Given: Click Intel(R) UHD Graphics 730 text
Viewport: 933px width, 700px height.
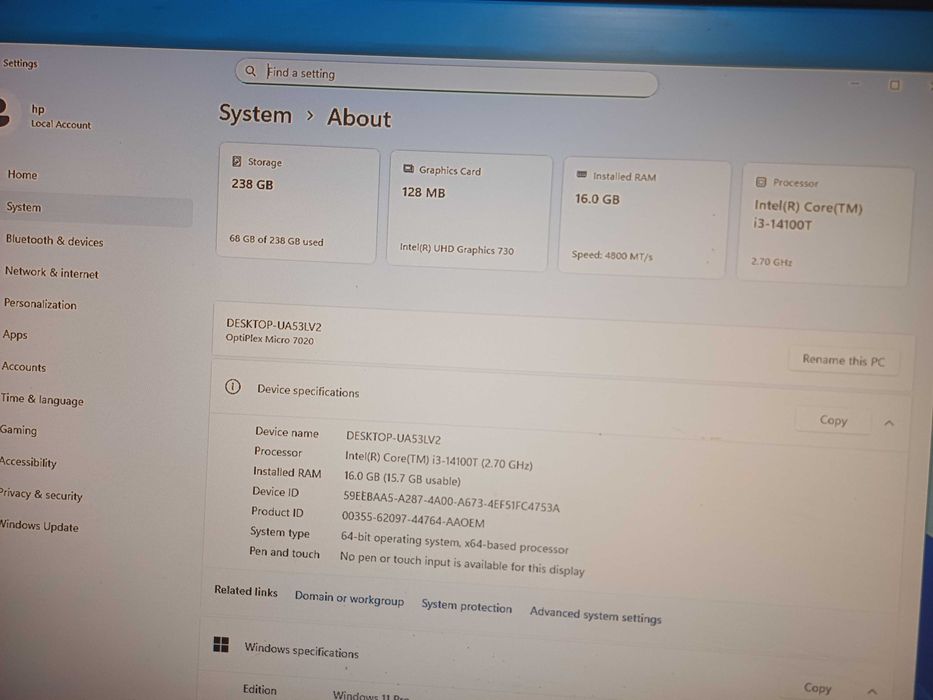Looking at the screenshot, I should pos(456,249).
